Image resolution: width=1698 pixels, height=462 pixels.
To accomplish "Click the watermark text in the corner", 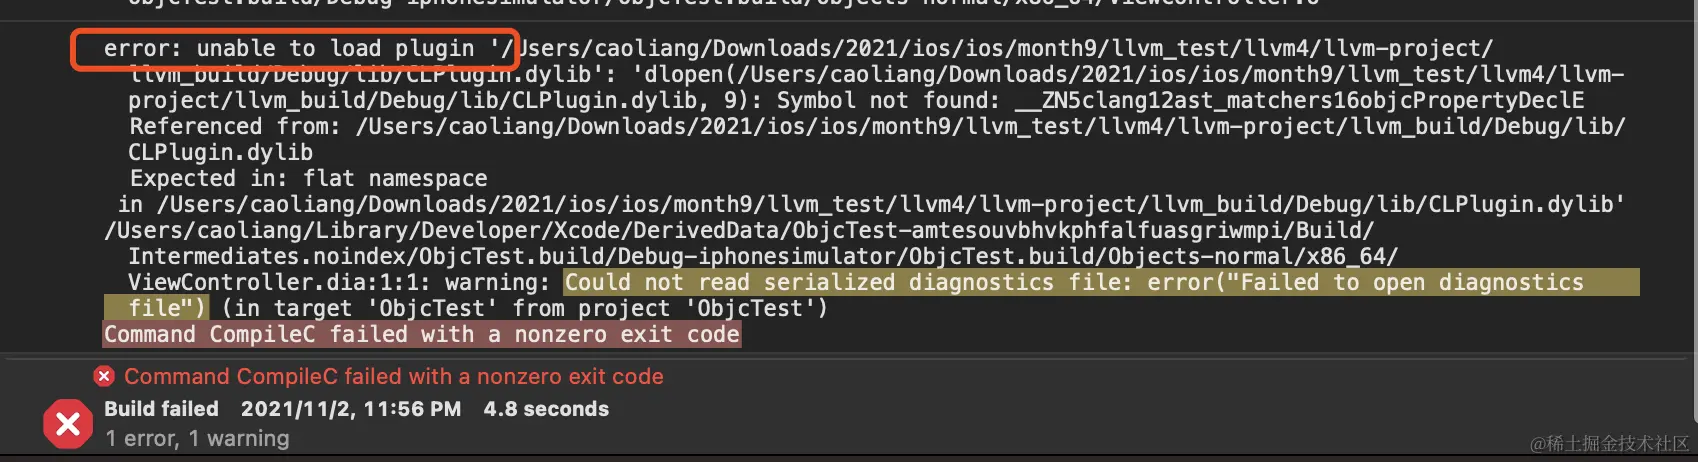I will pyautogui.click(x=1609, y=443).
